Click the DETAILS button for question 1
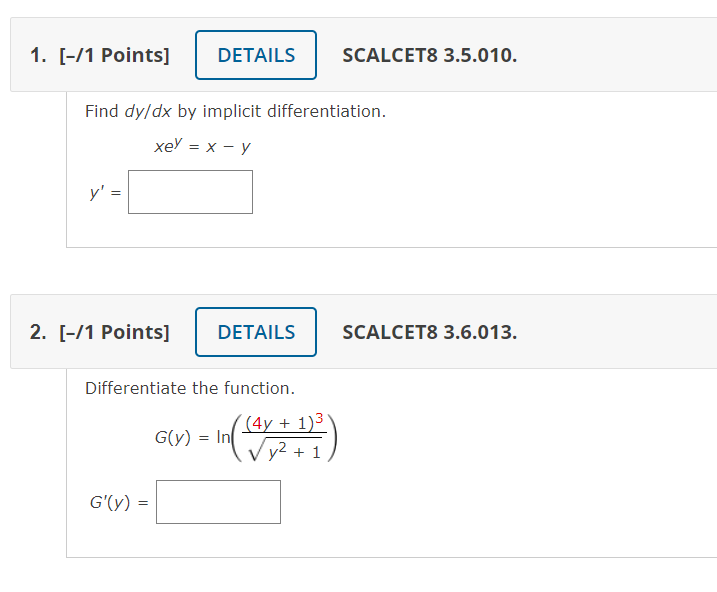The height and width of the screenshot is (592, 717). (x=256, y=55)
